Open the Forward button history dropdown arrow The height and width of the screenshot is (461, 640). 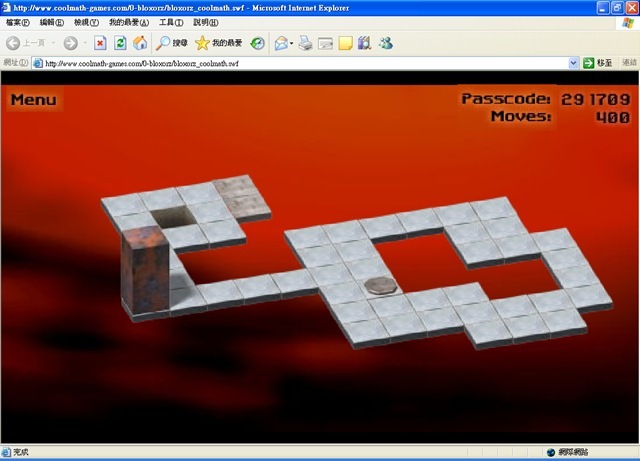[85, 43]
